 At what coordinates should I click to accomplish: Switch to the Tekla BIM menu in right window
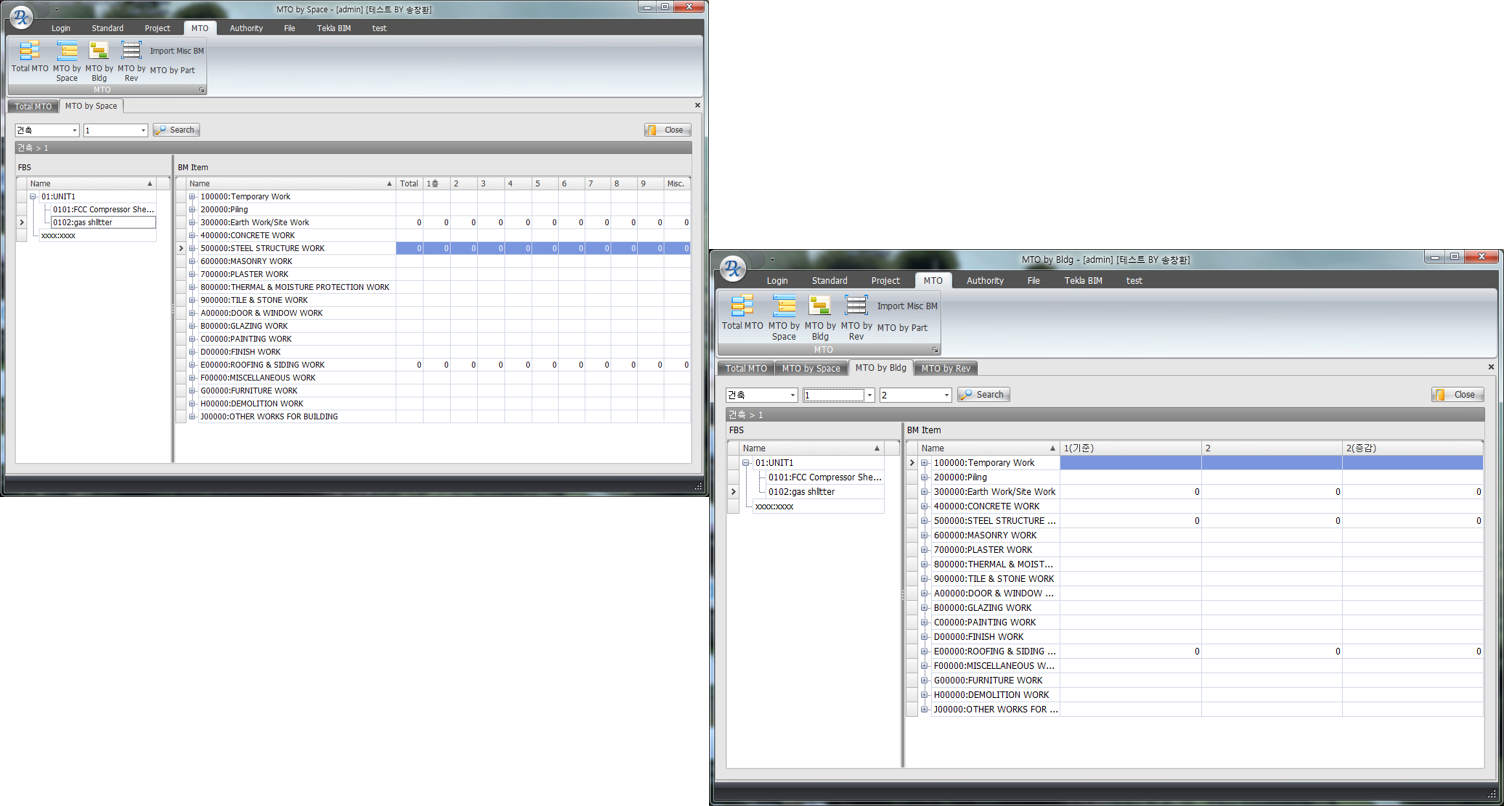[x=1083, y=281]
